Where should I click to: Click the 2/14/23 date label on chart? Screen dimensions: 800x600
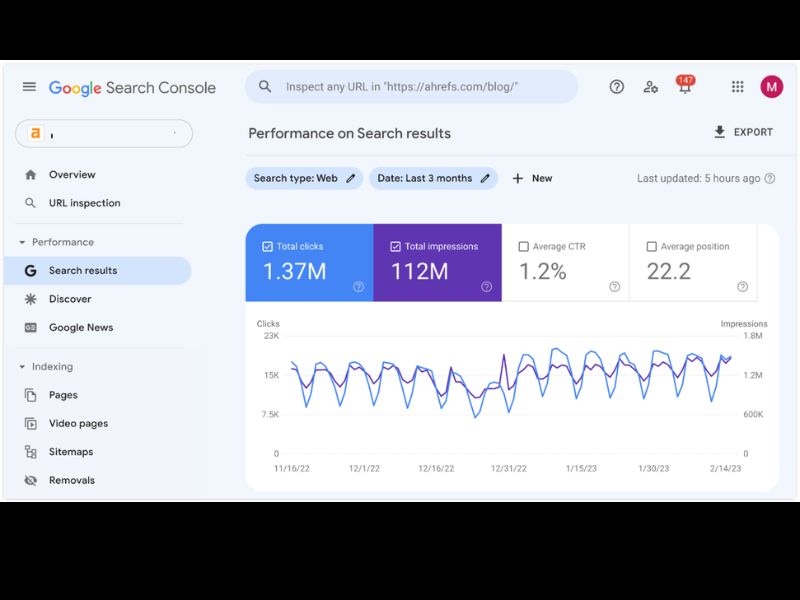(726, 468)
